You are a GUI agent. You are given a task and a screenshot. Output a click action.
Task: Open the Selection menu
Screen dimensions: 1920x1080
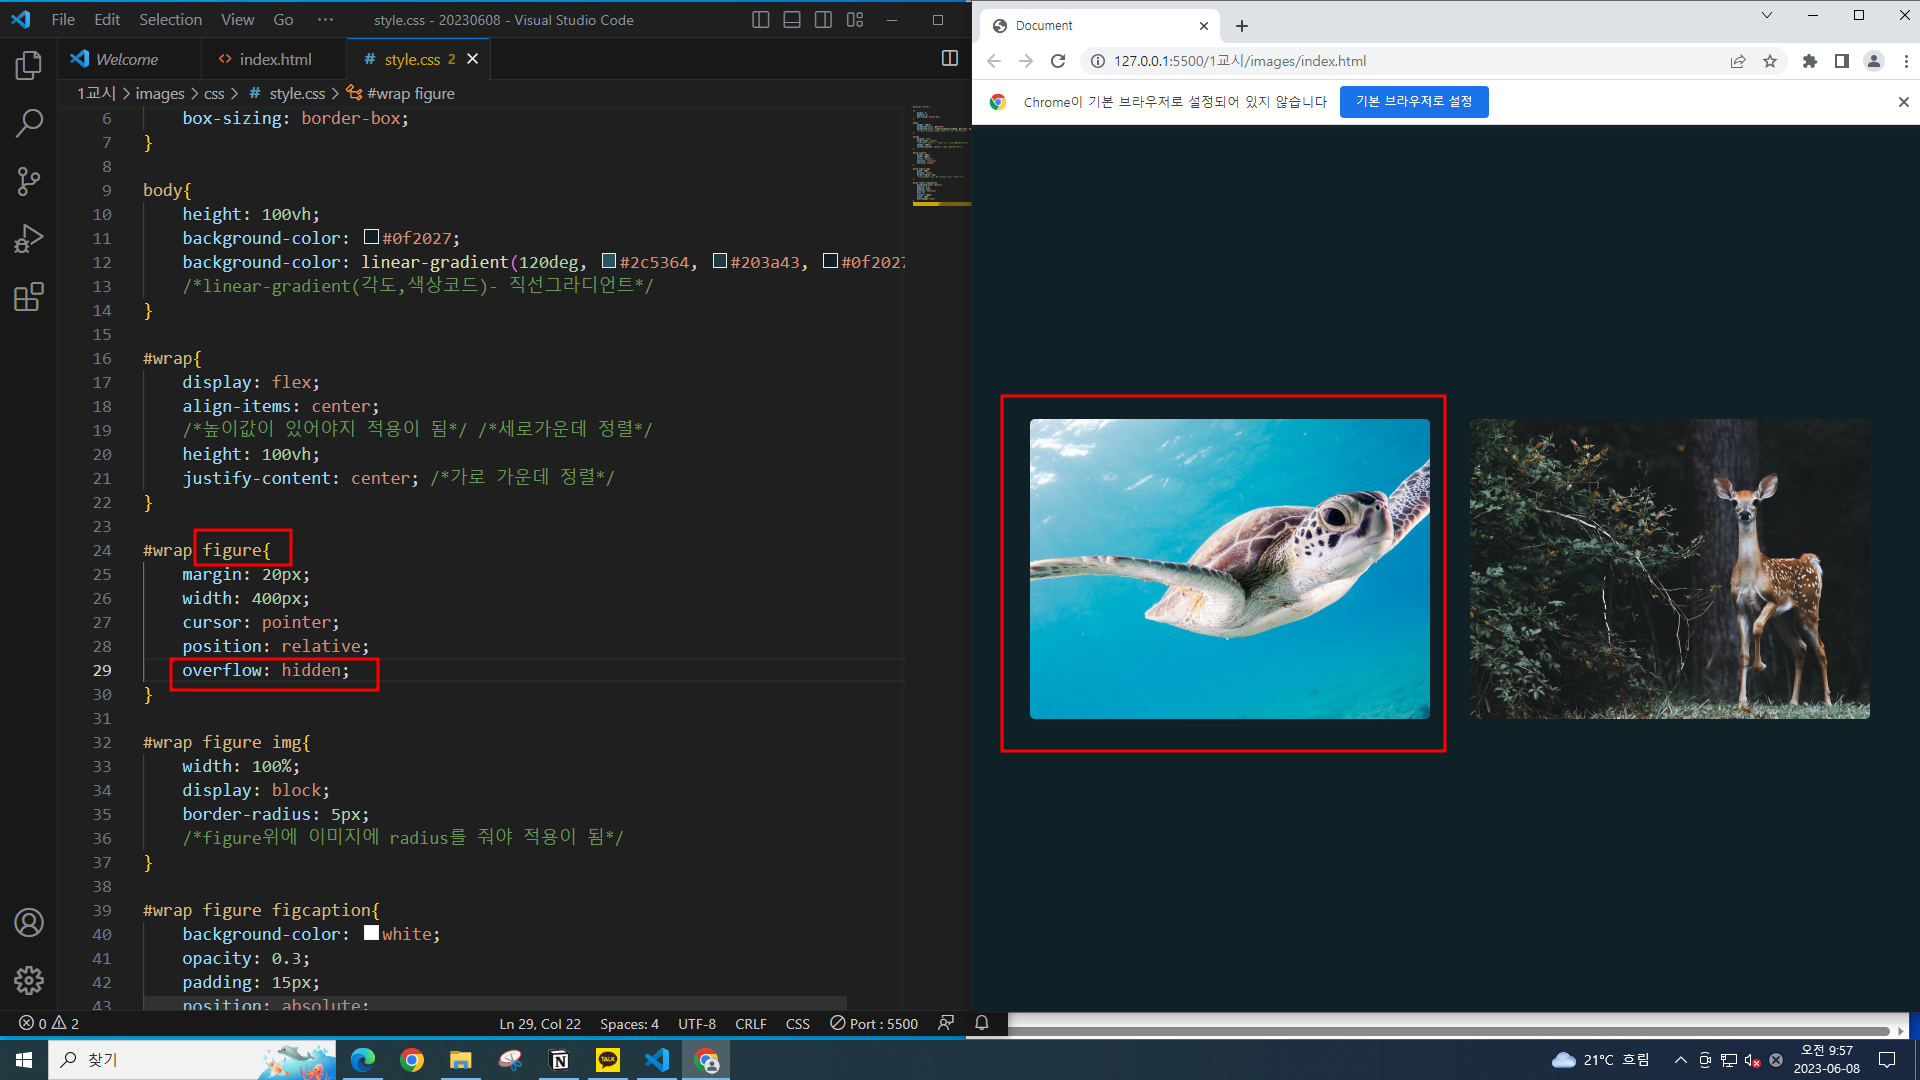[x=170, y=20]
